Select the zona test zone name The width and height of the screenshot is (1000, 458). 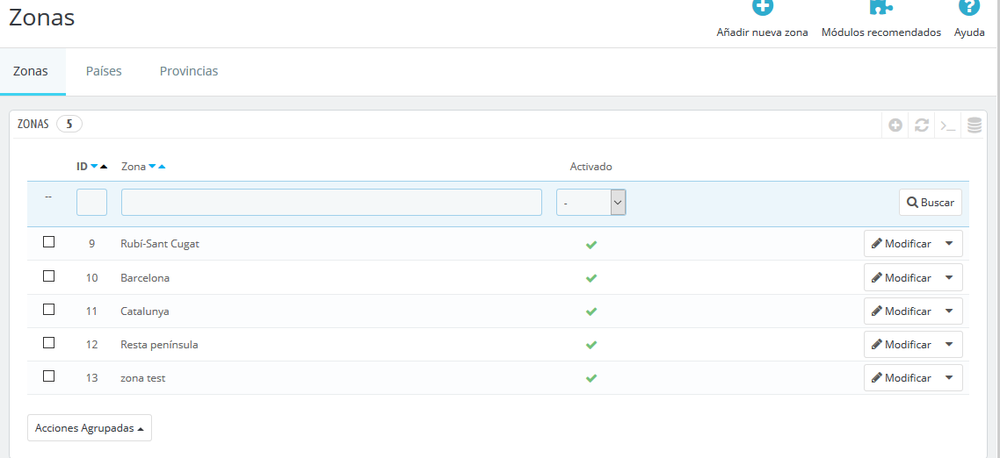point(143,378)
